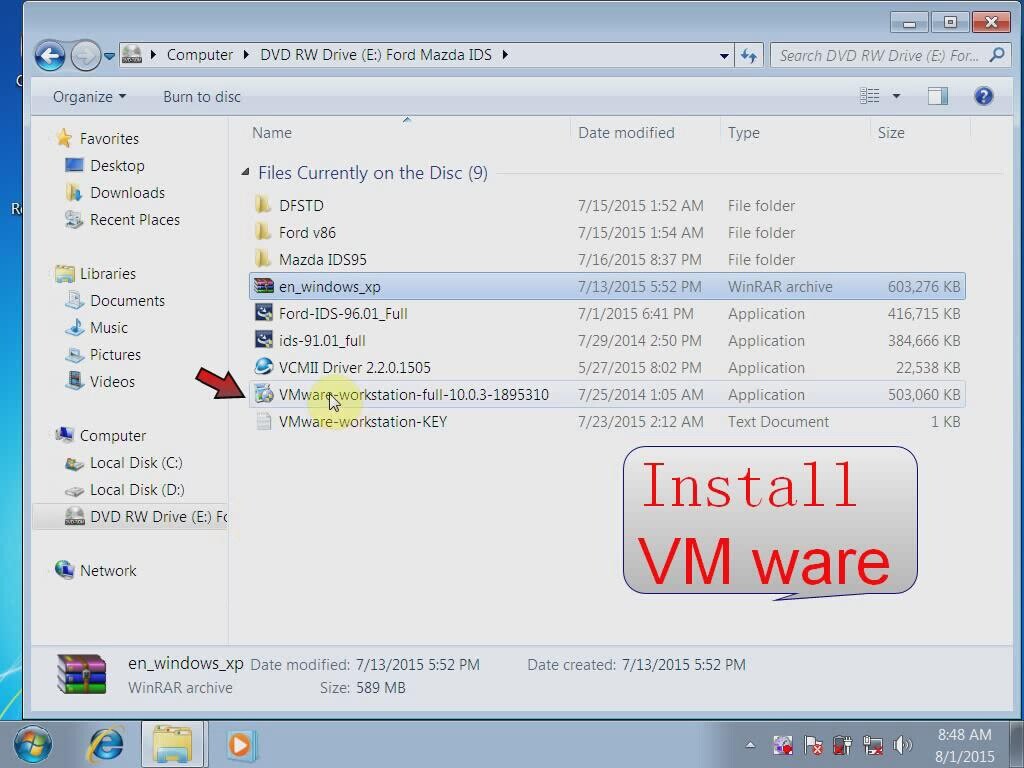This screenshot has width=1024, height=768.
Task: Expand the address bar history dropdown
Action: (x=724, y=56)
